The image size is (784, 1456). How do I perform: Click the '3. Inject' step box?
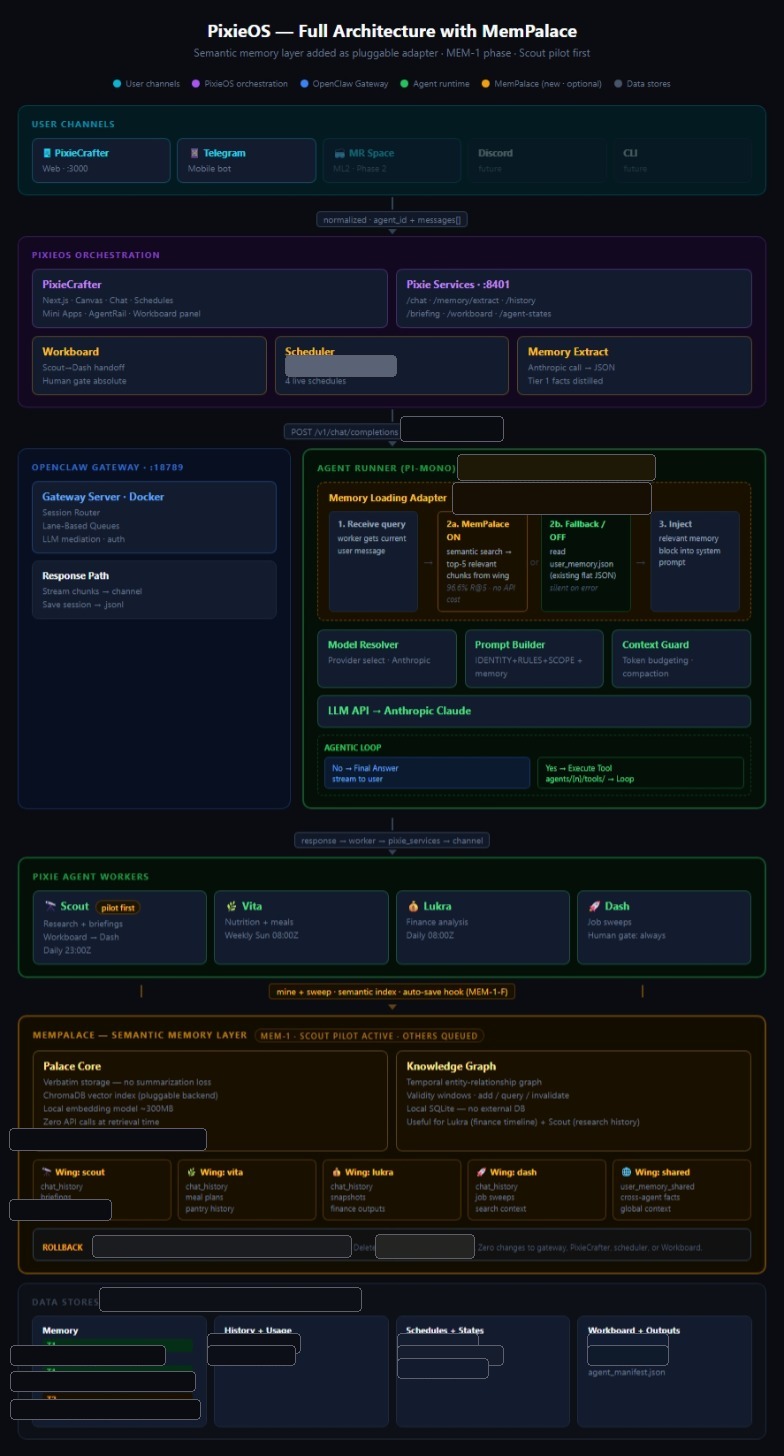click(695, 561)
